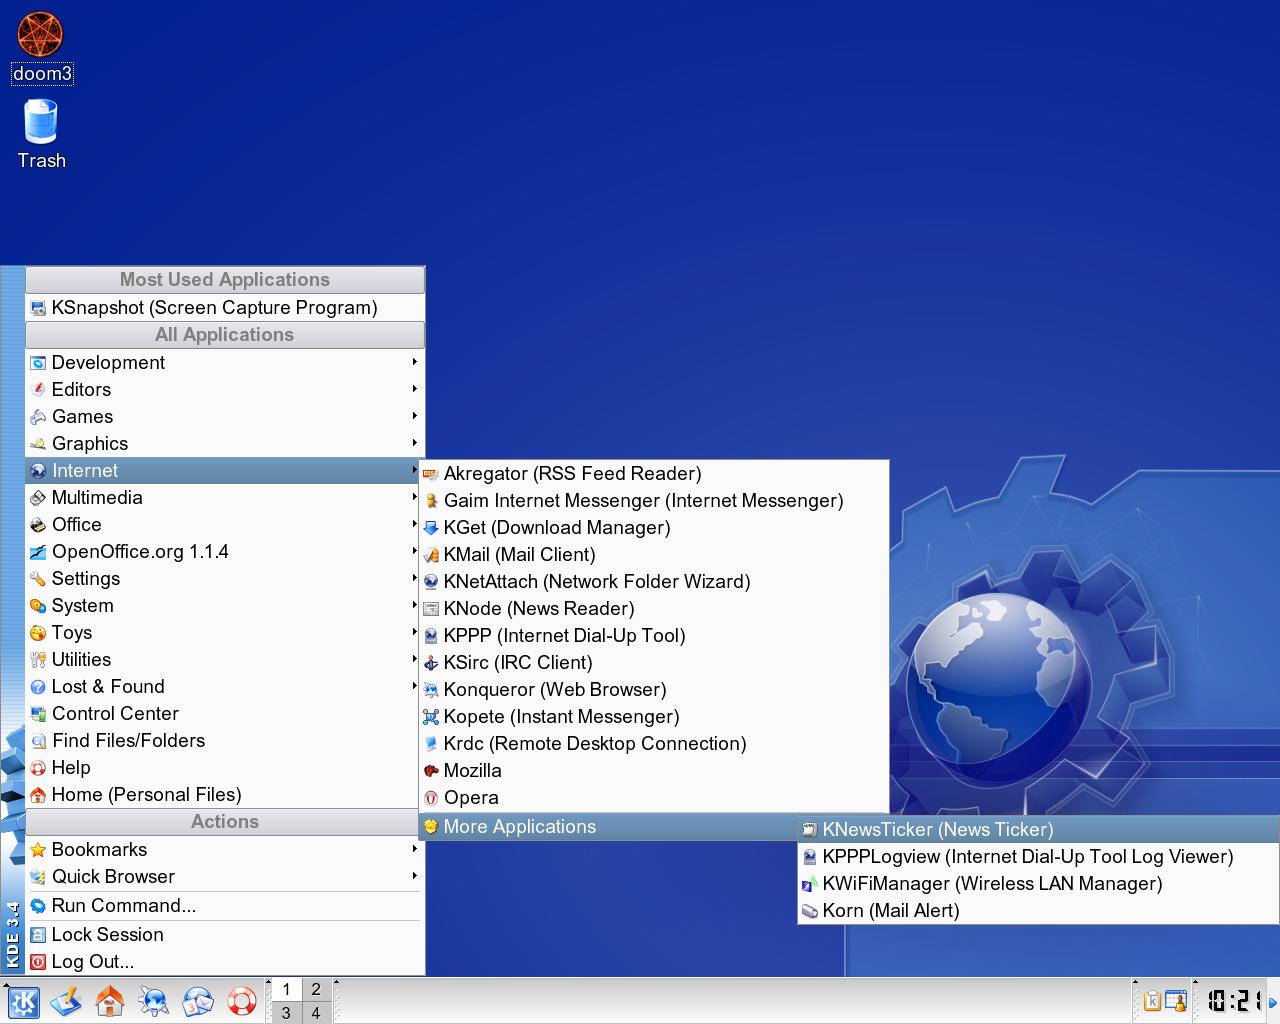Viewport: 1280px width, 1024px height.
Task: Expand the Quick Browser submenu
Action: tap(225, 876)
